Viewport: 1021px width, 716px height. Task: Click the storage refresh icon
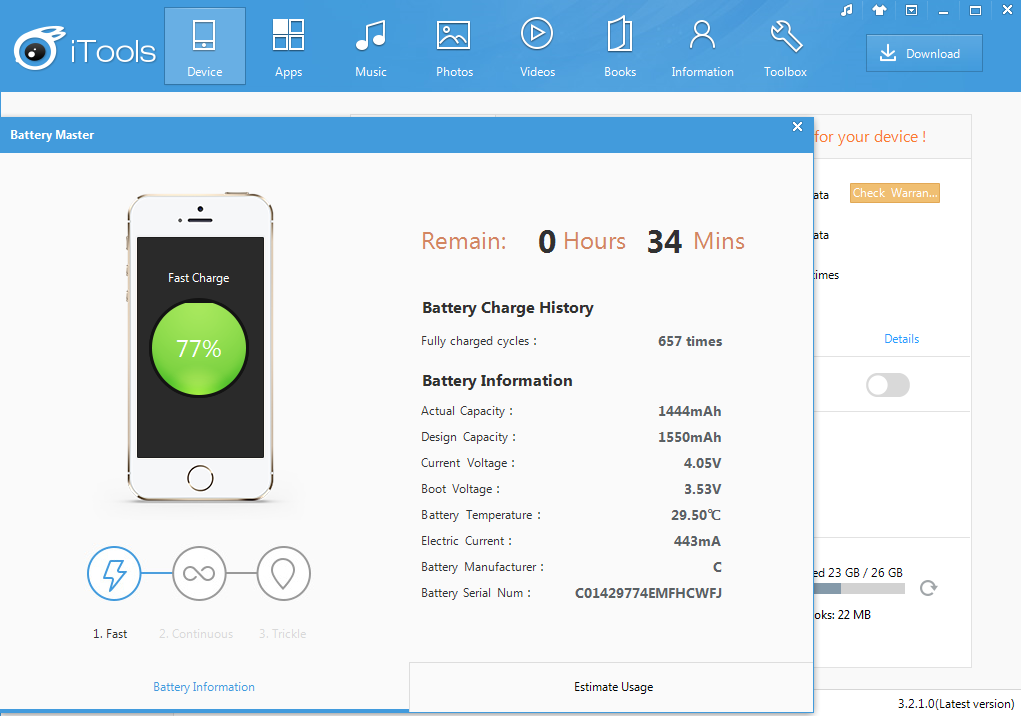pos(929,588)
